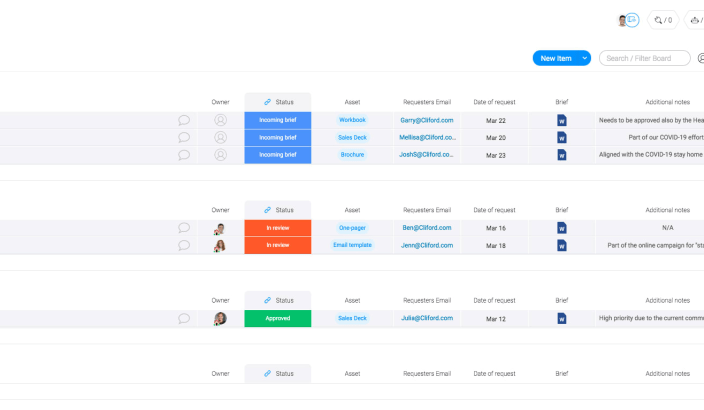This screenshot has width=704, height=410.
Task: Click note 'Aligned with the COVID-19 stay home'
Action: click(x=651, y=154)
